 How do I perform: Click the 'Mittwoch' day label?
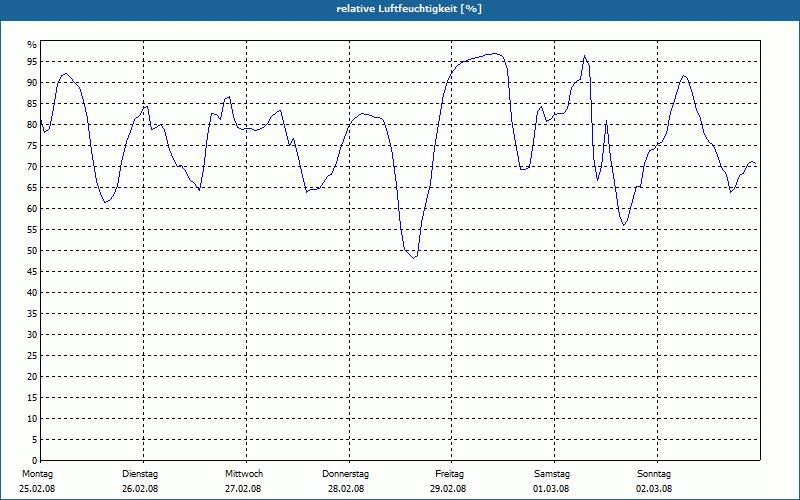(x=244, y=474)
